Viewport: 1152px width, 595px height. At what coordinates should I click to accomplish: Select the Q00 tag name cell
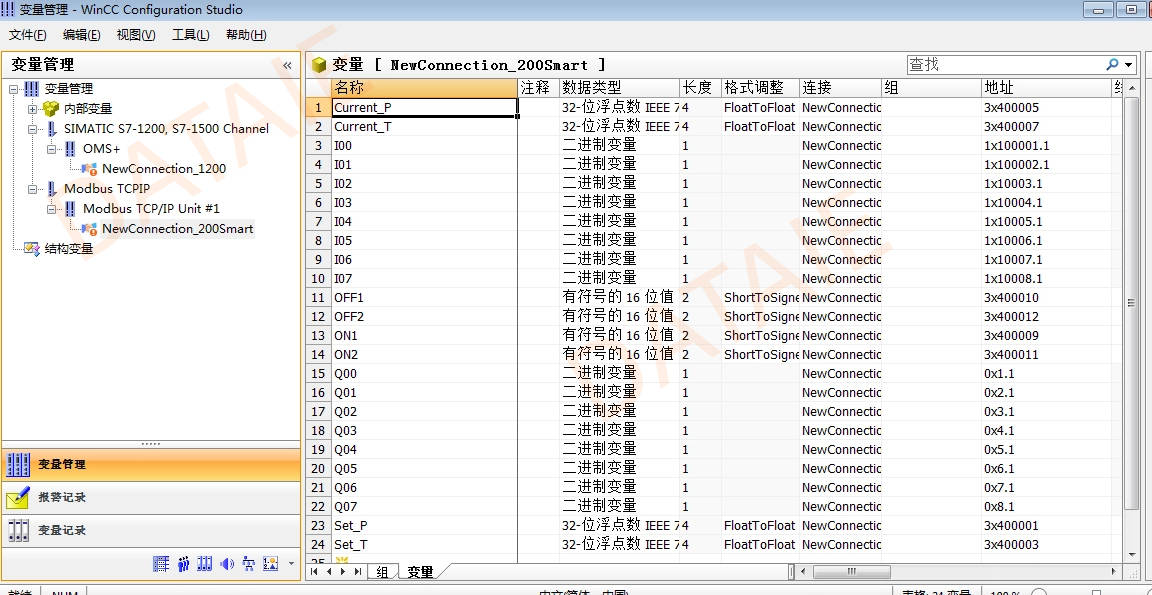click(x=425, y=374)
